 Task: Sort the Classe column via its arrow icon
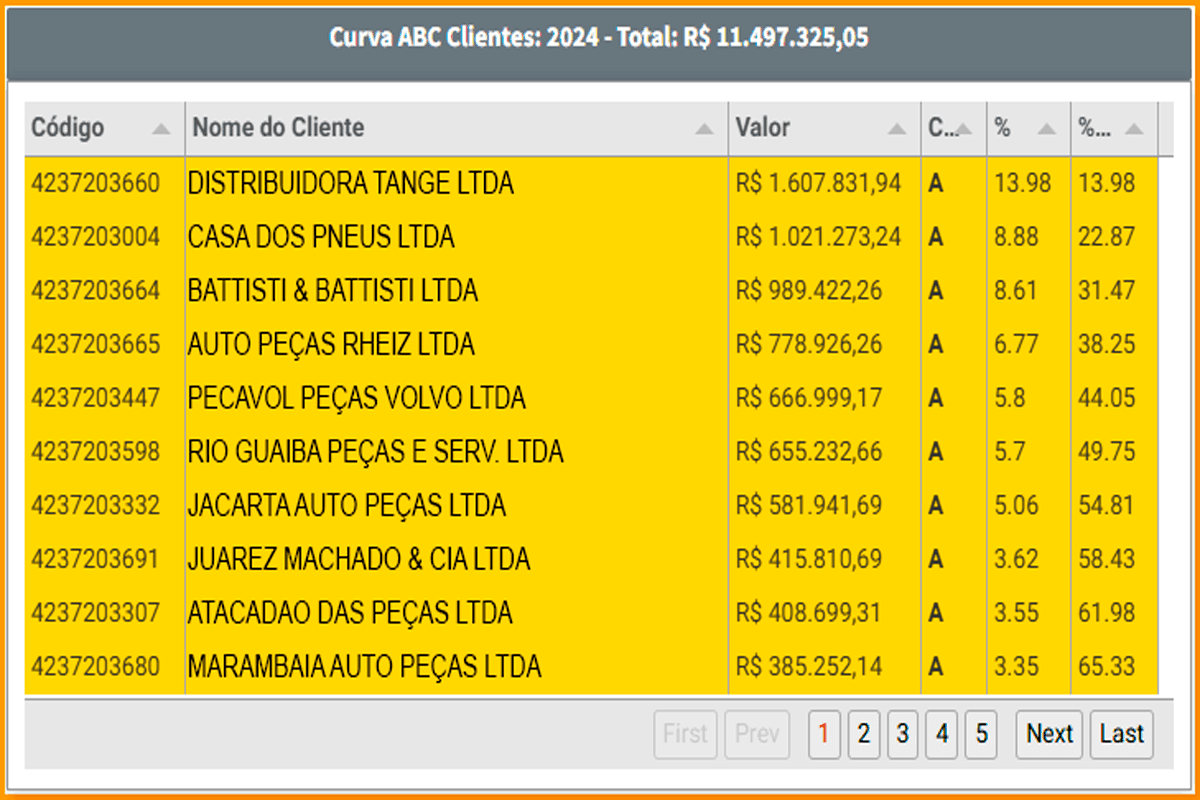click(x=963, y=128)
